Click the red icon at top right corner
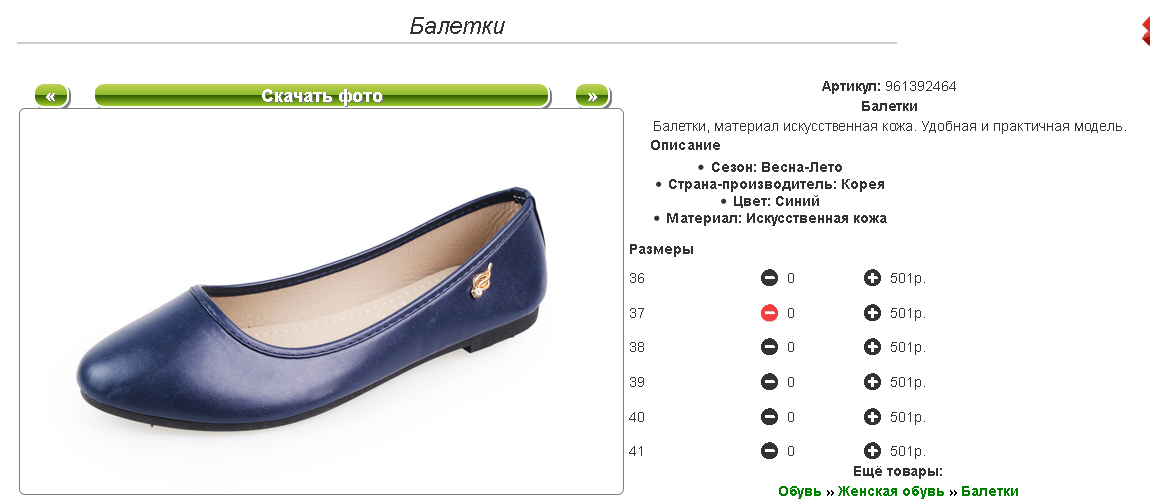 tap(1146, 29)
